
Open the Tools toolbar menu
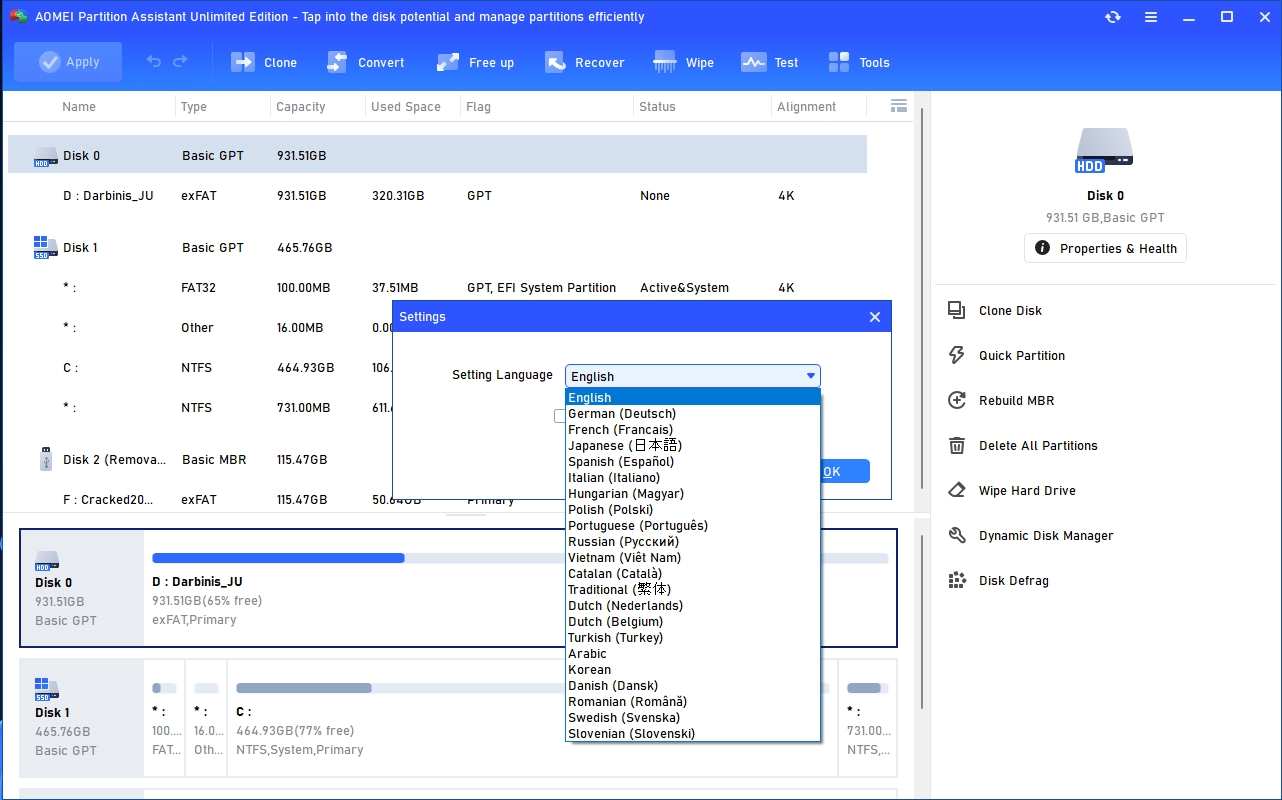859,62
